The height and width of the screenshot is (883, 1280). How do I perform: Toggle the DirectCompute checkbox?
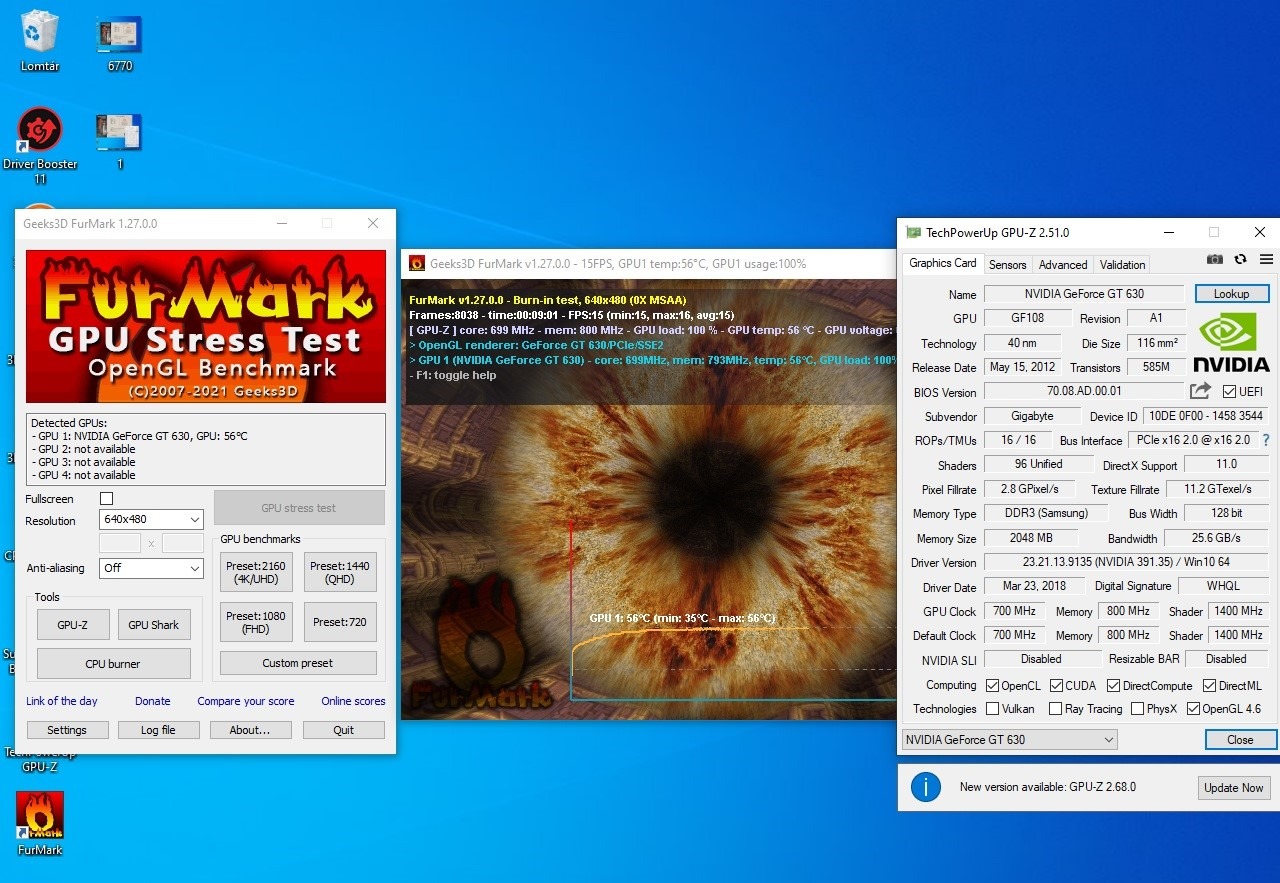1113,685
